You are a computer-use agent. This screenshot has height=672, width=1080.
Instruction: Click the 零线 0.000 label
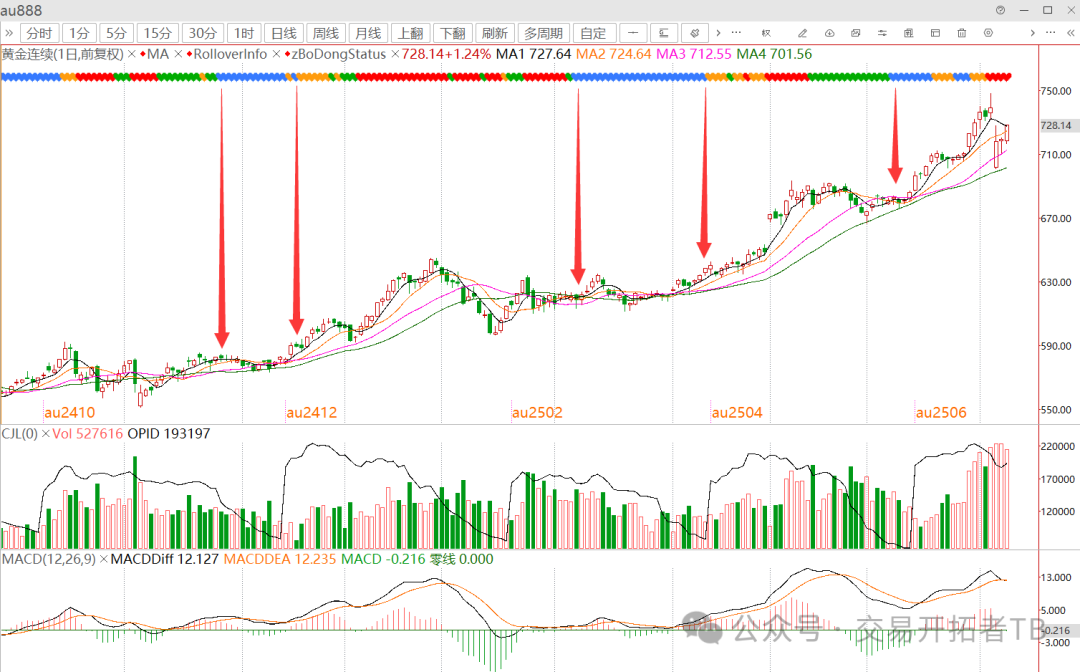pos(461,559)
